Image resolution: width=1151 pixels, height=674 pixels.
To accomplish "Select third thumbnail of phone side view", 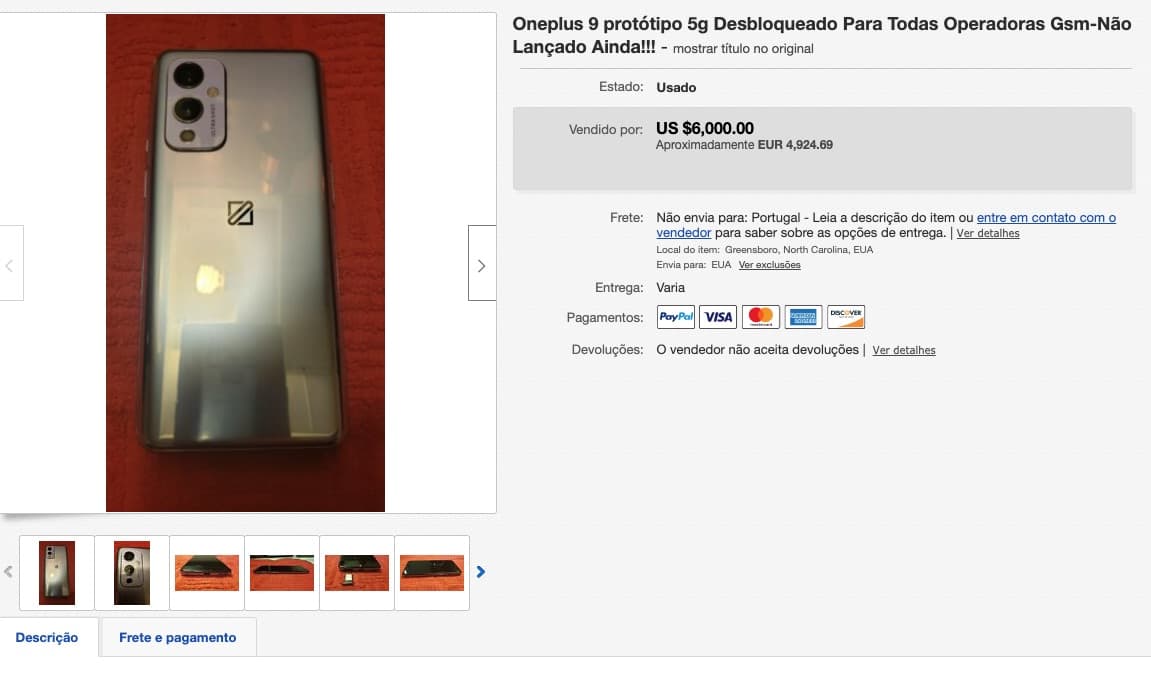I will coord(207,573).
